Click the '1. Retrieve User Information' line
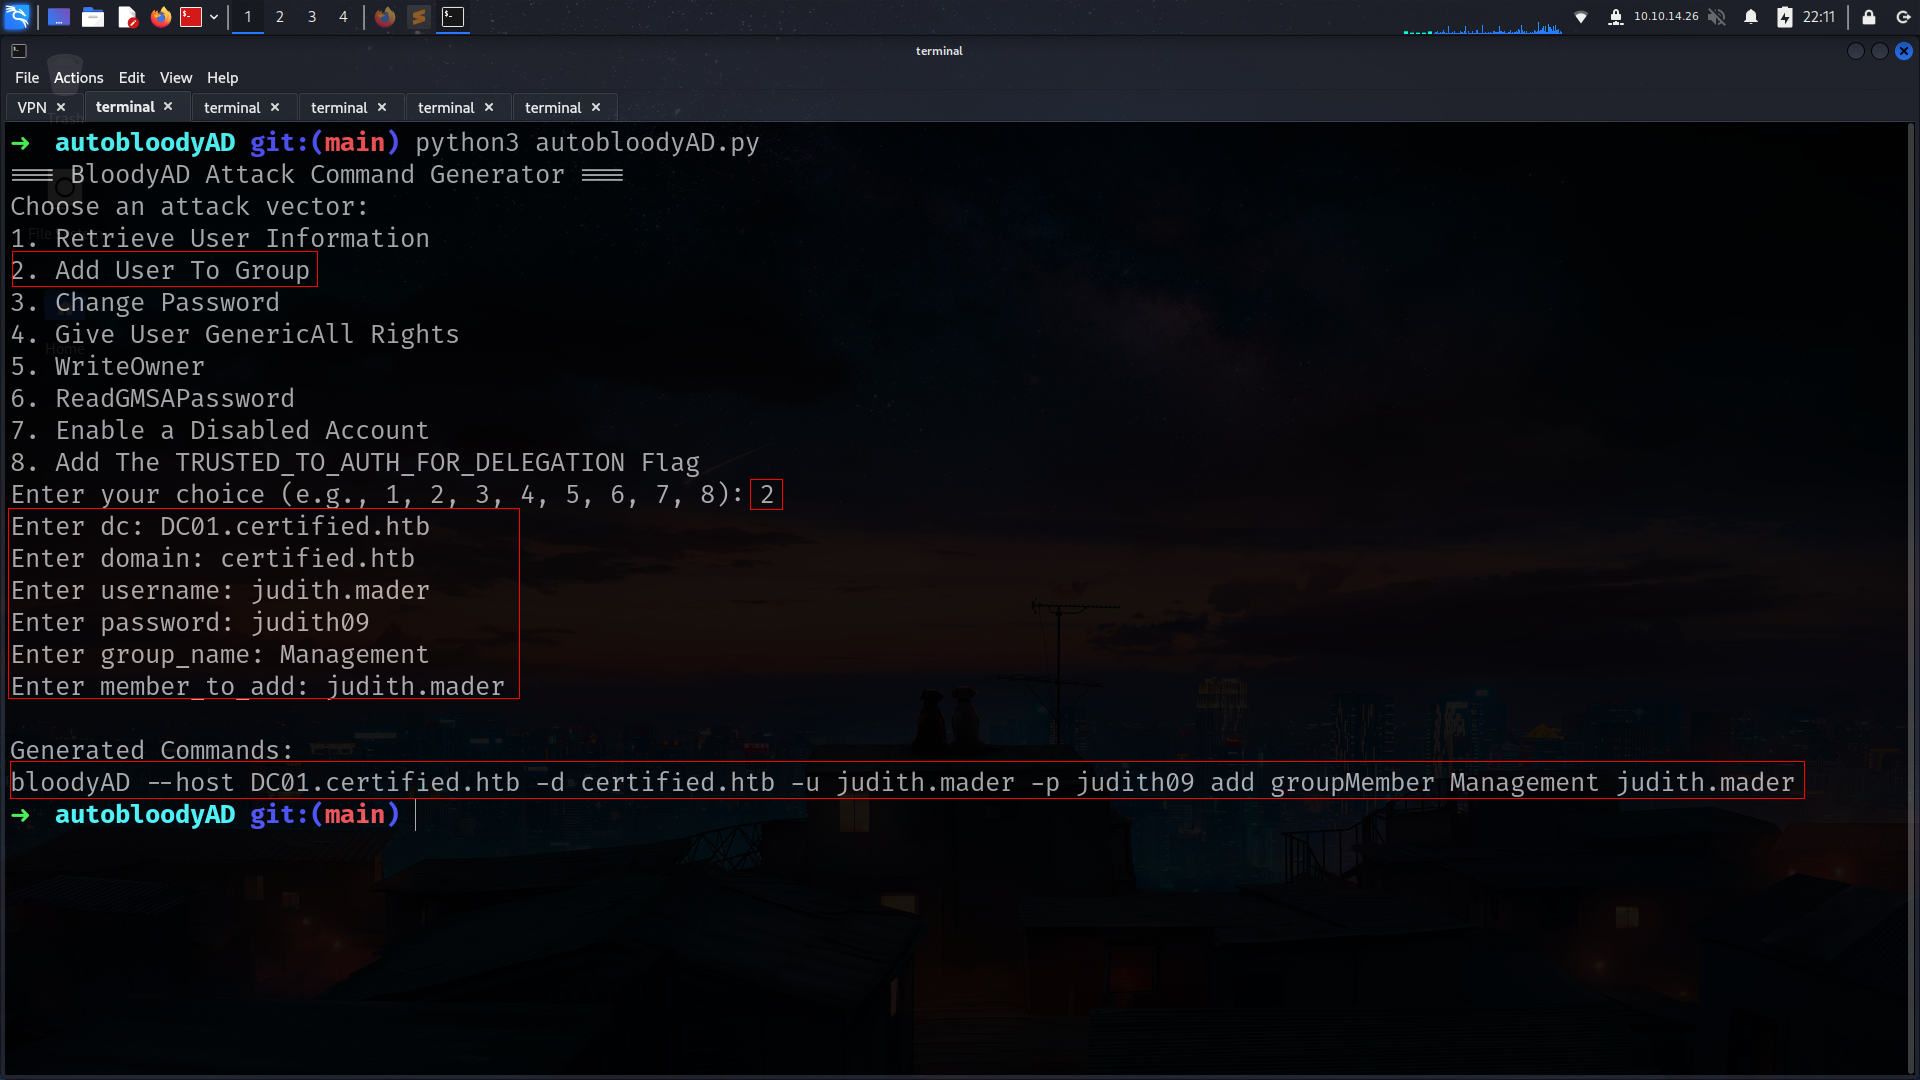 point(220,239)
